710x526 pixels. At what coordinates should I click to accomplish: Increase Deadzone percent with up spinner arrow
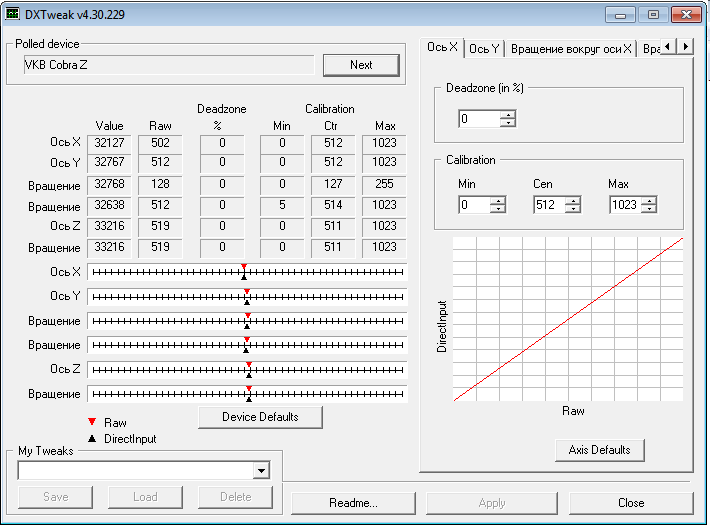508,115
